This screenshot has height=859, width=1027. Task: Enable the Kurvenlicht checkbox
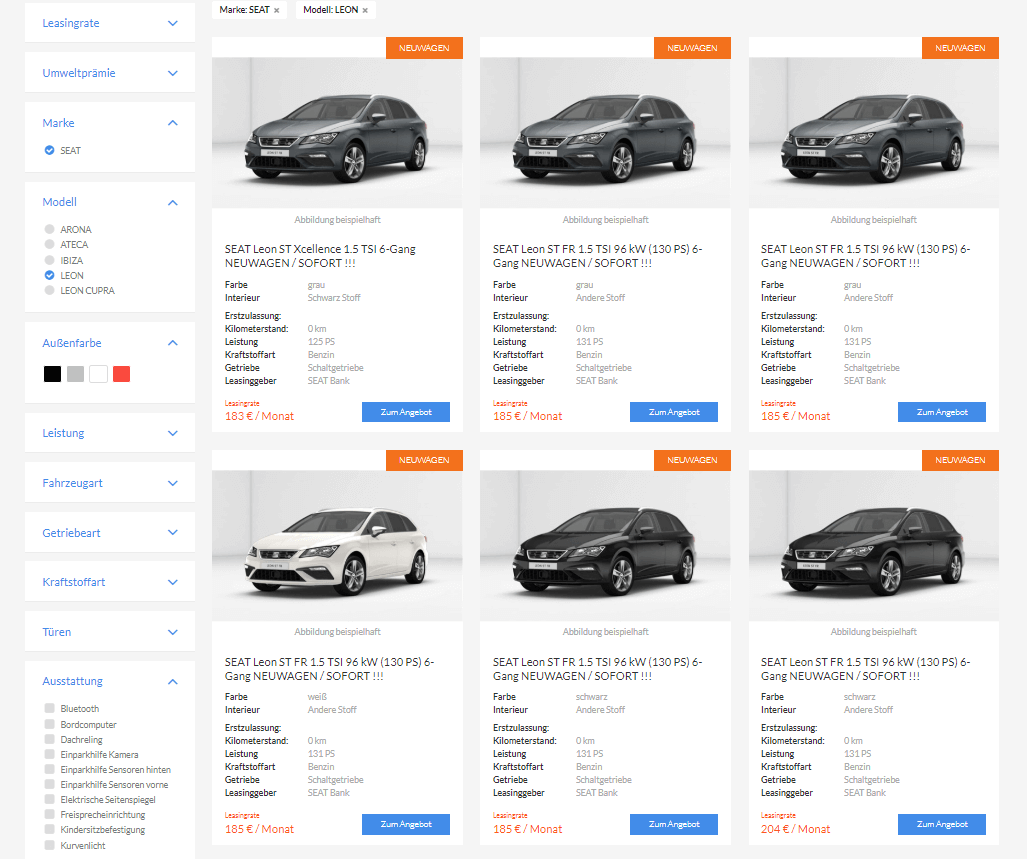click(x=49, y=845)
